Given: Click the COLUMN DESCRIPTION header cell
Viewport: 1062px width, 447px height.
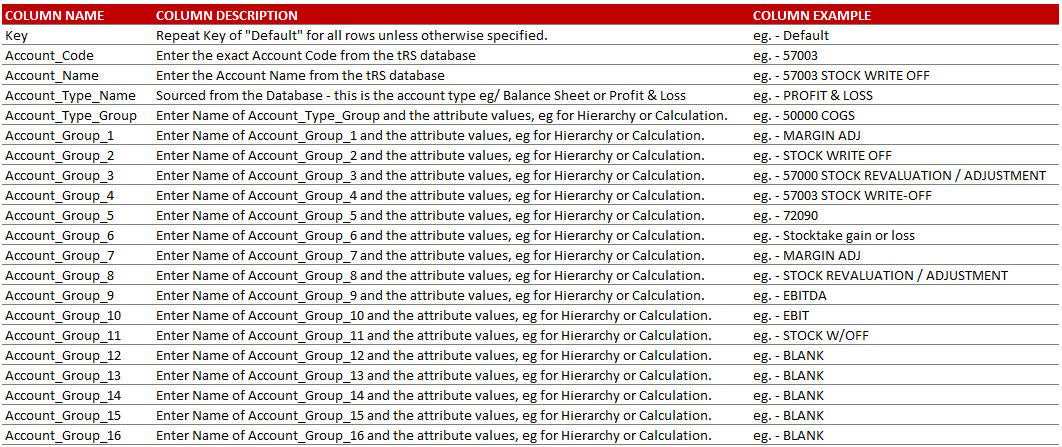Looking at the screenshot, I should click(x=227, y=15).
